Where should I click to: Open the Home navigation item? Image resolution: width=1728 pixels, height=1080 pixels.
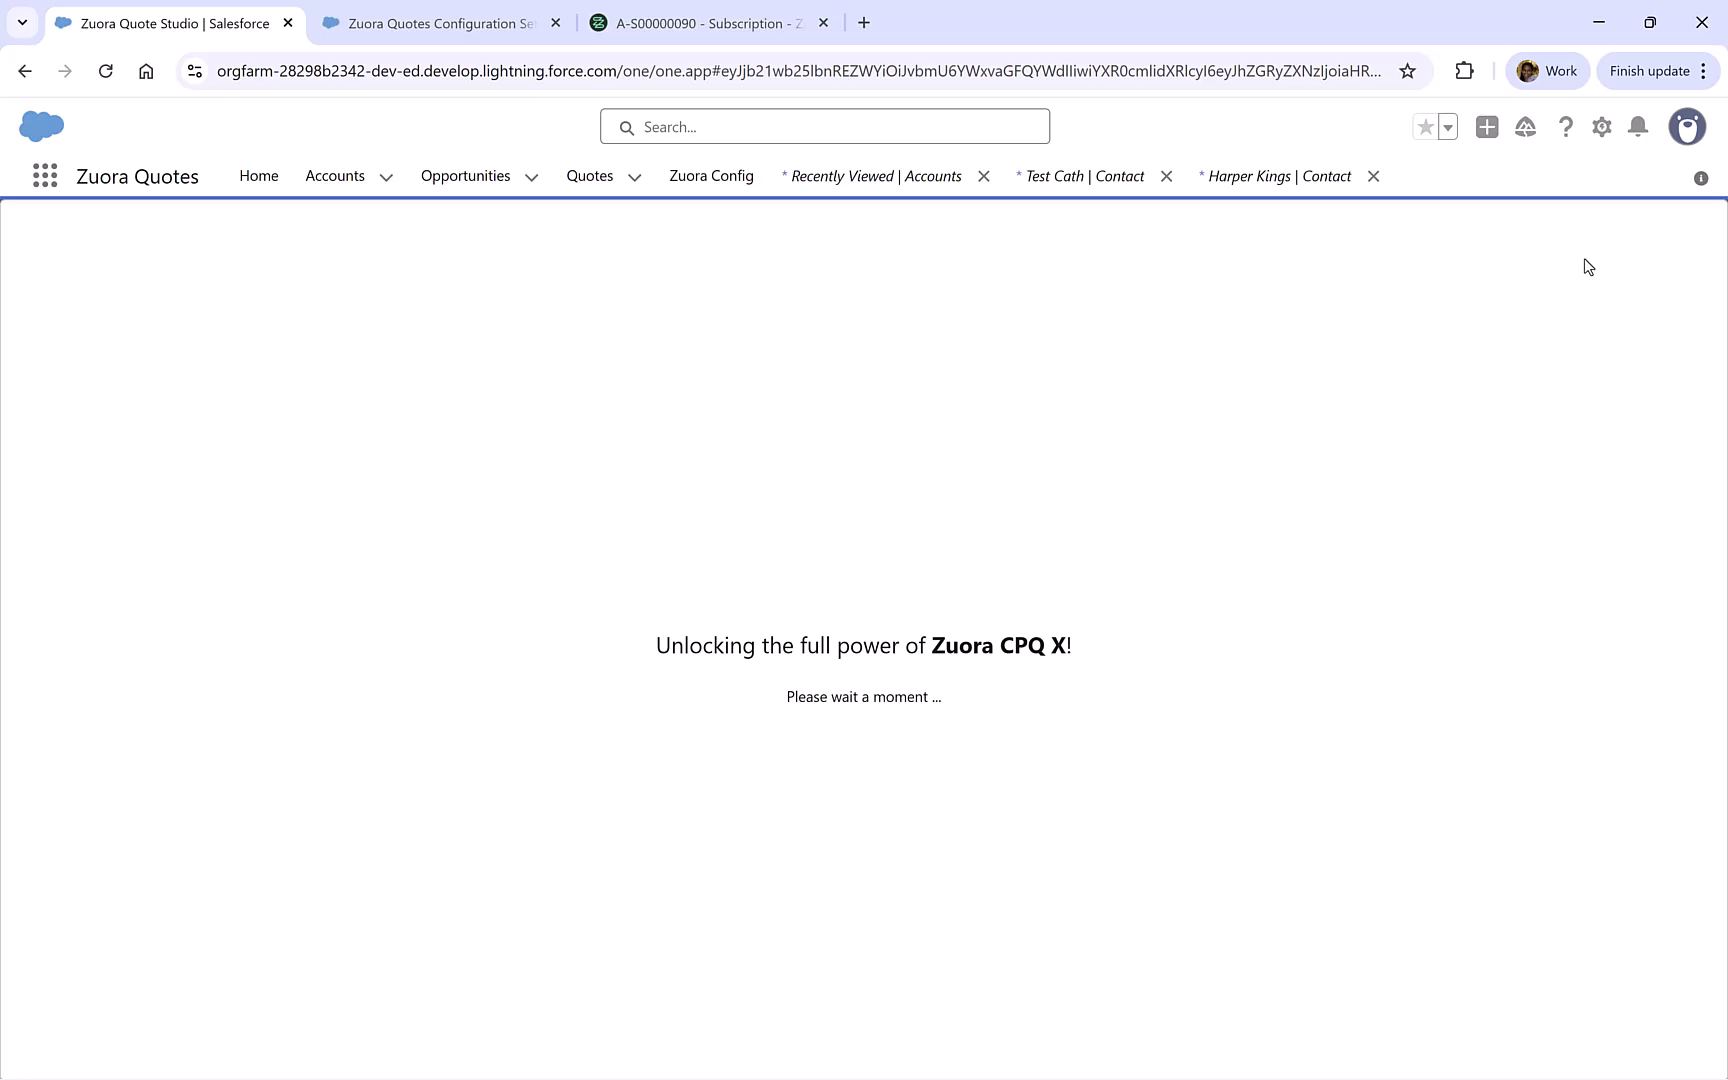coord(258,176)
